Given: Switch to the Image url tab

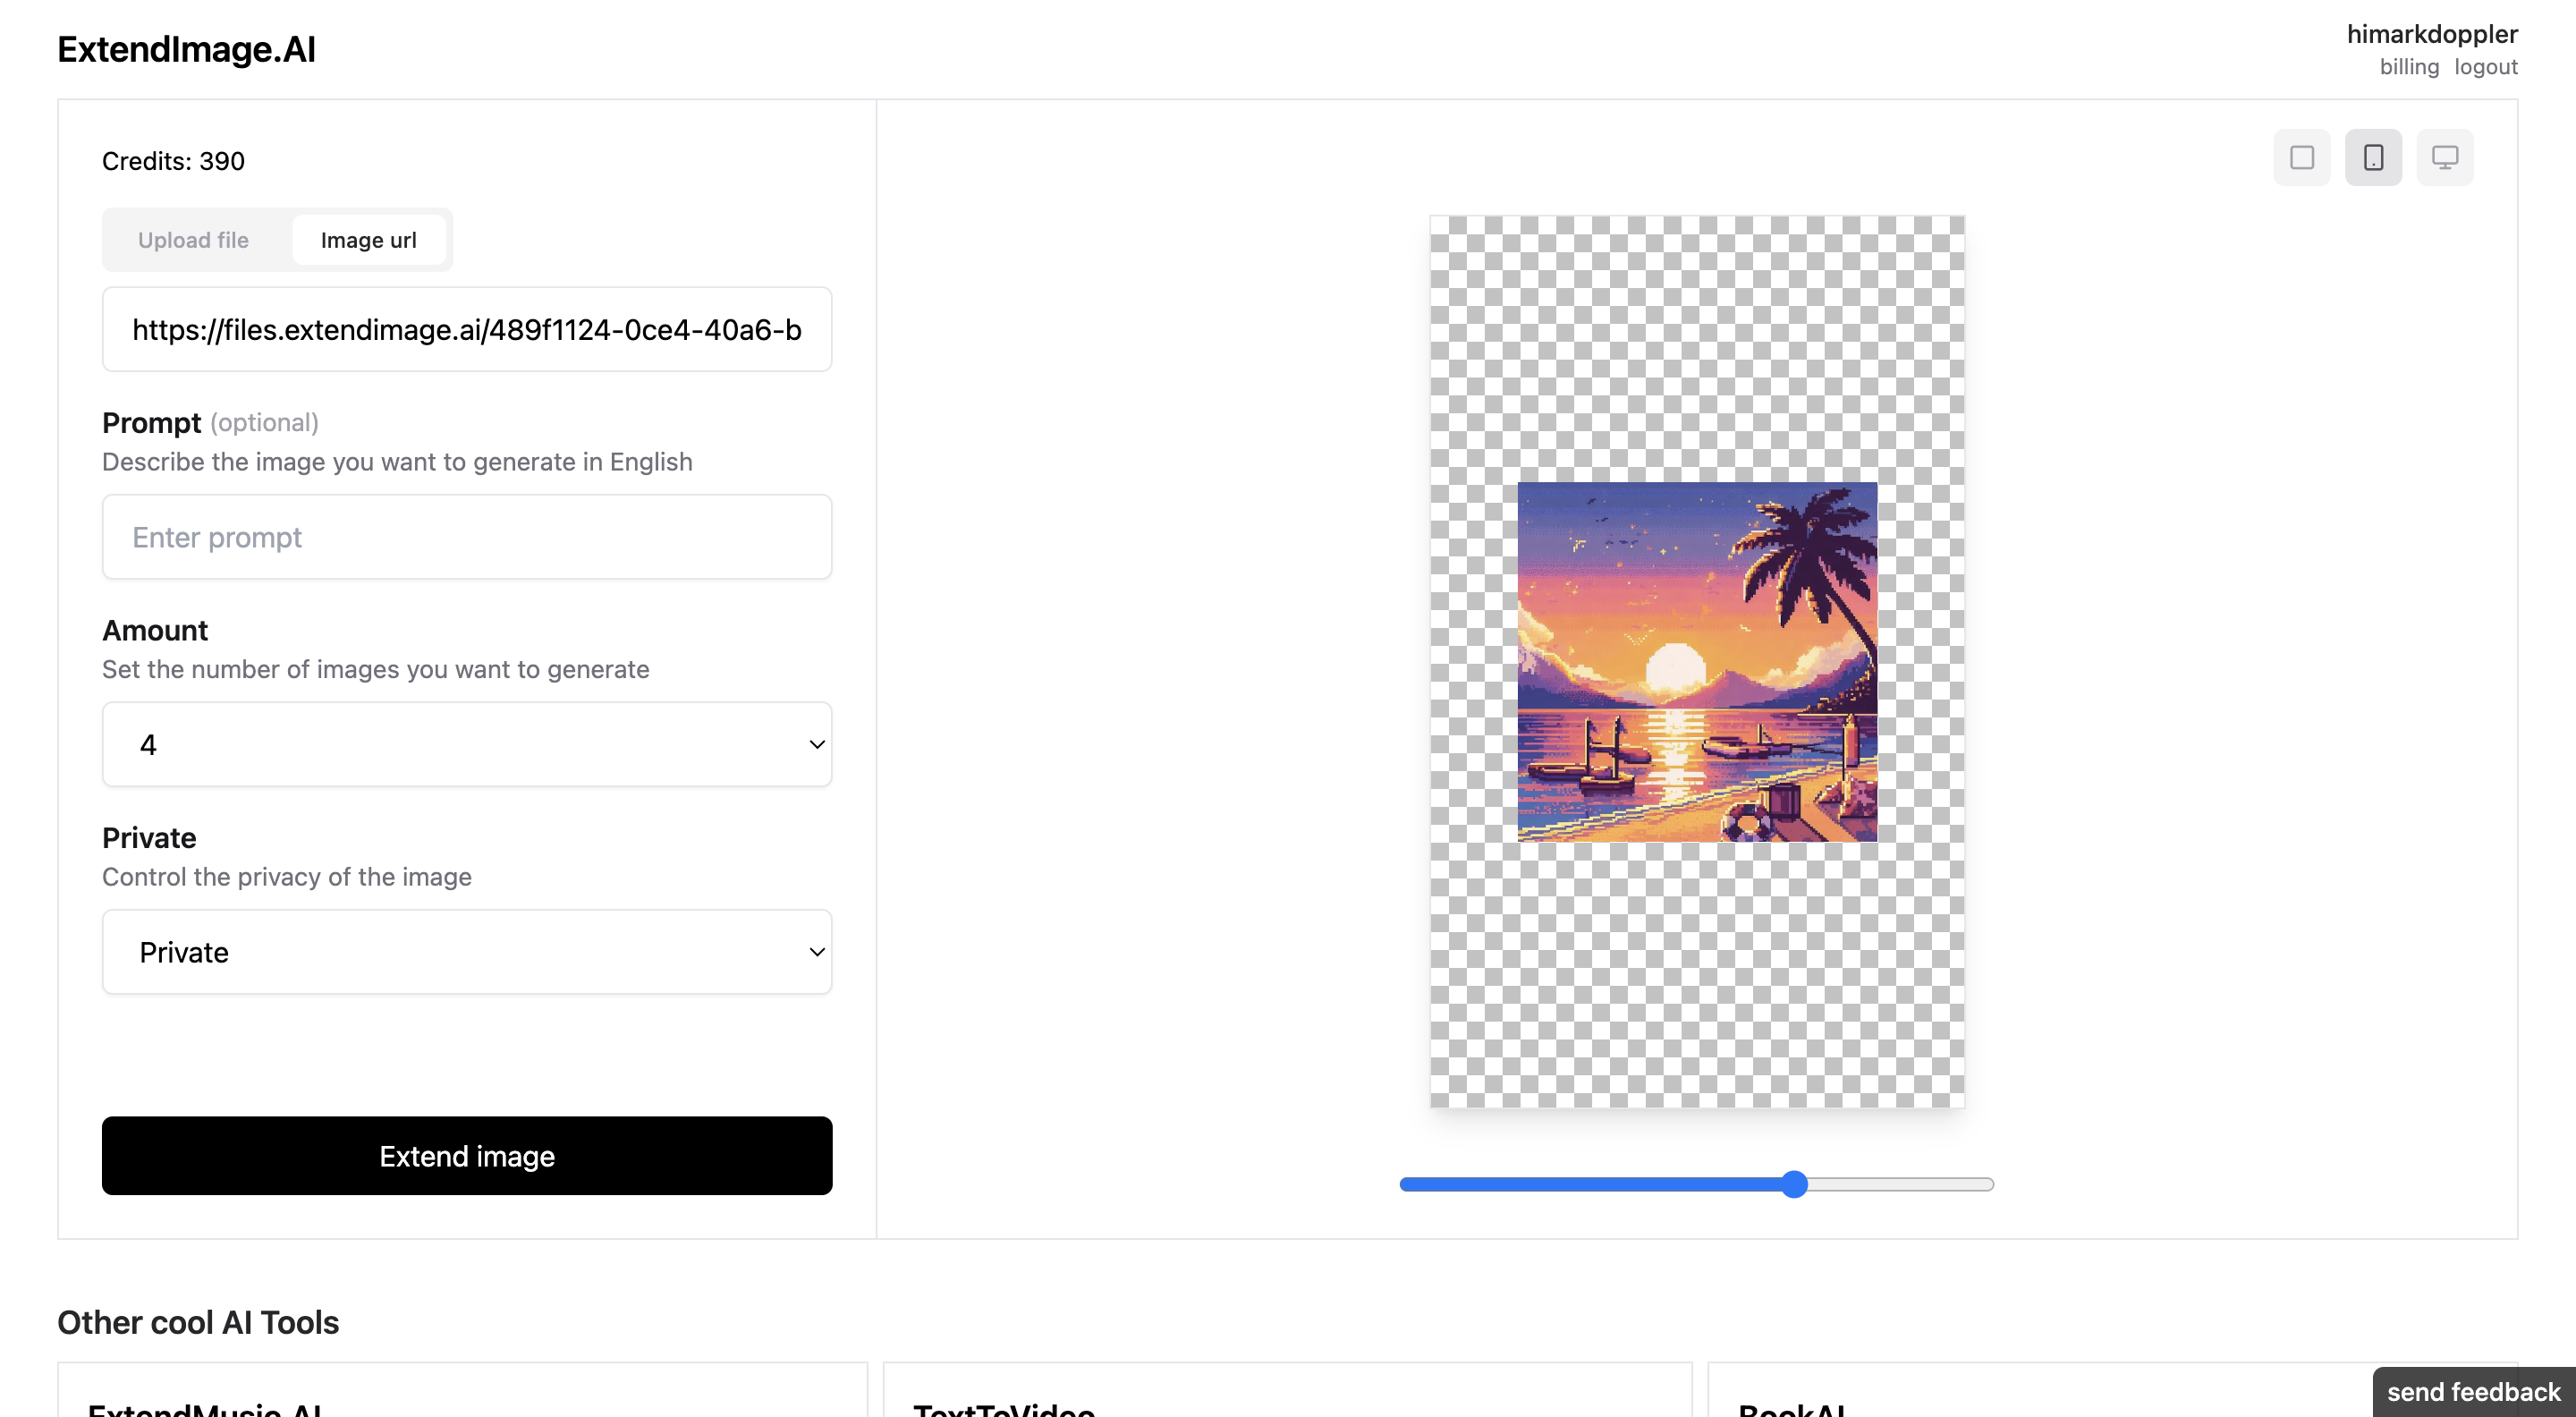Looking at the screenshot, I should (368, 240).
